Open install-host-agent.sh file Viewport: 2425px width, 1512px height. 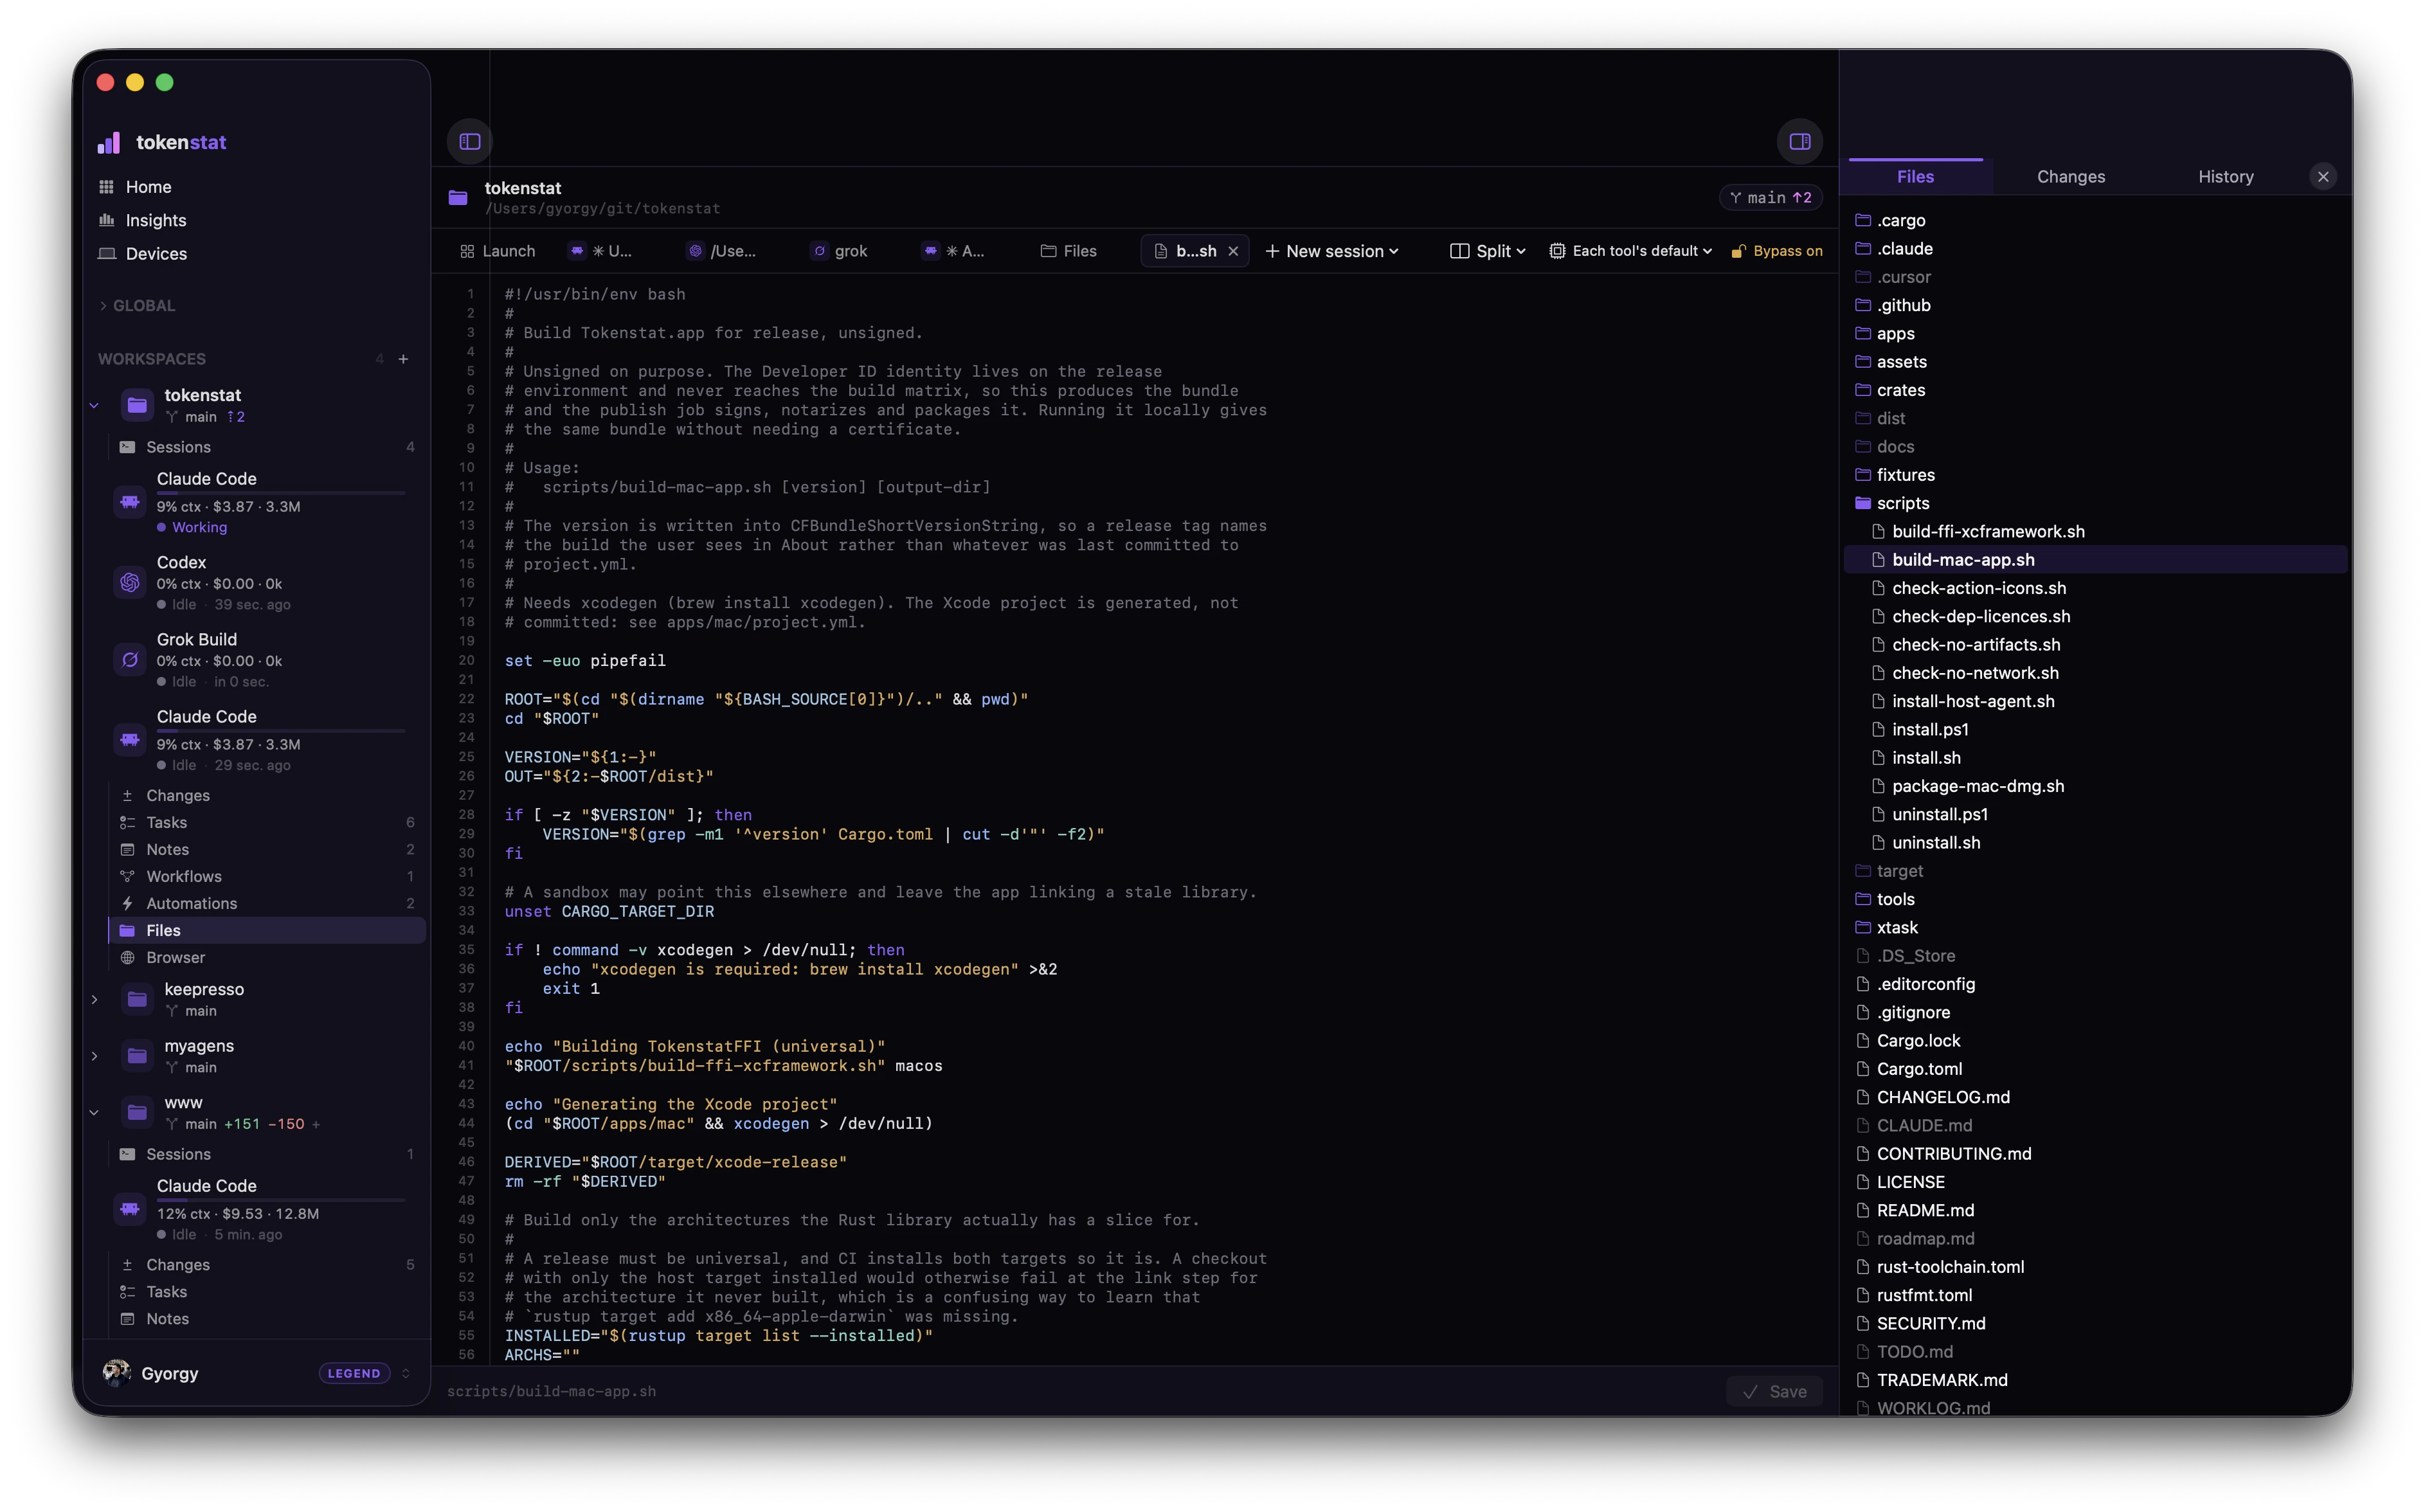pyautogui.click(x=2095, y=701)
